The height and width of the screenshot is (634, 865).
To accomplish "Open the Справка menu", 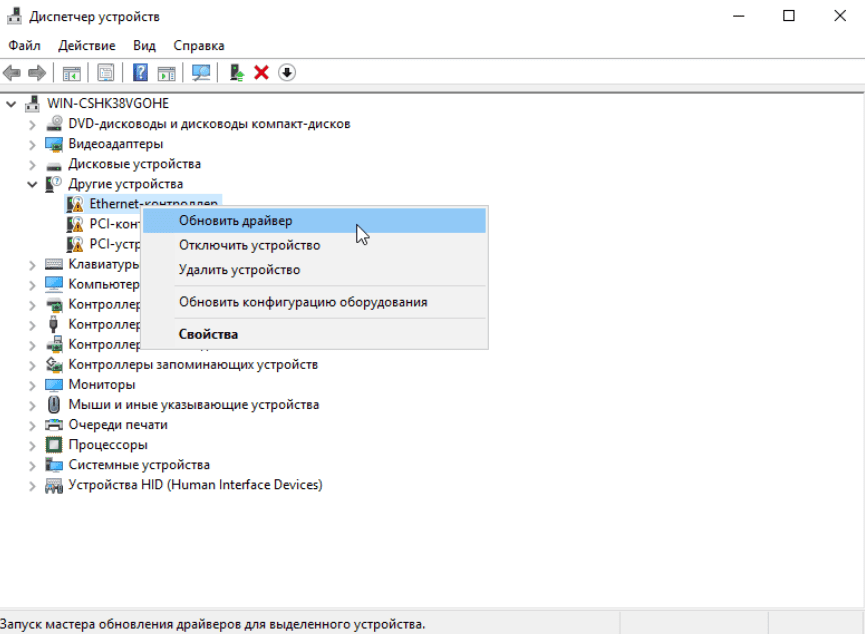I will [x=199, y=45].
